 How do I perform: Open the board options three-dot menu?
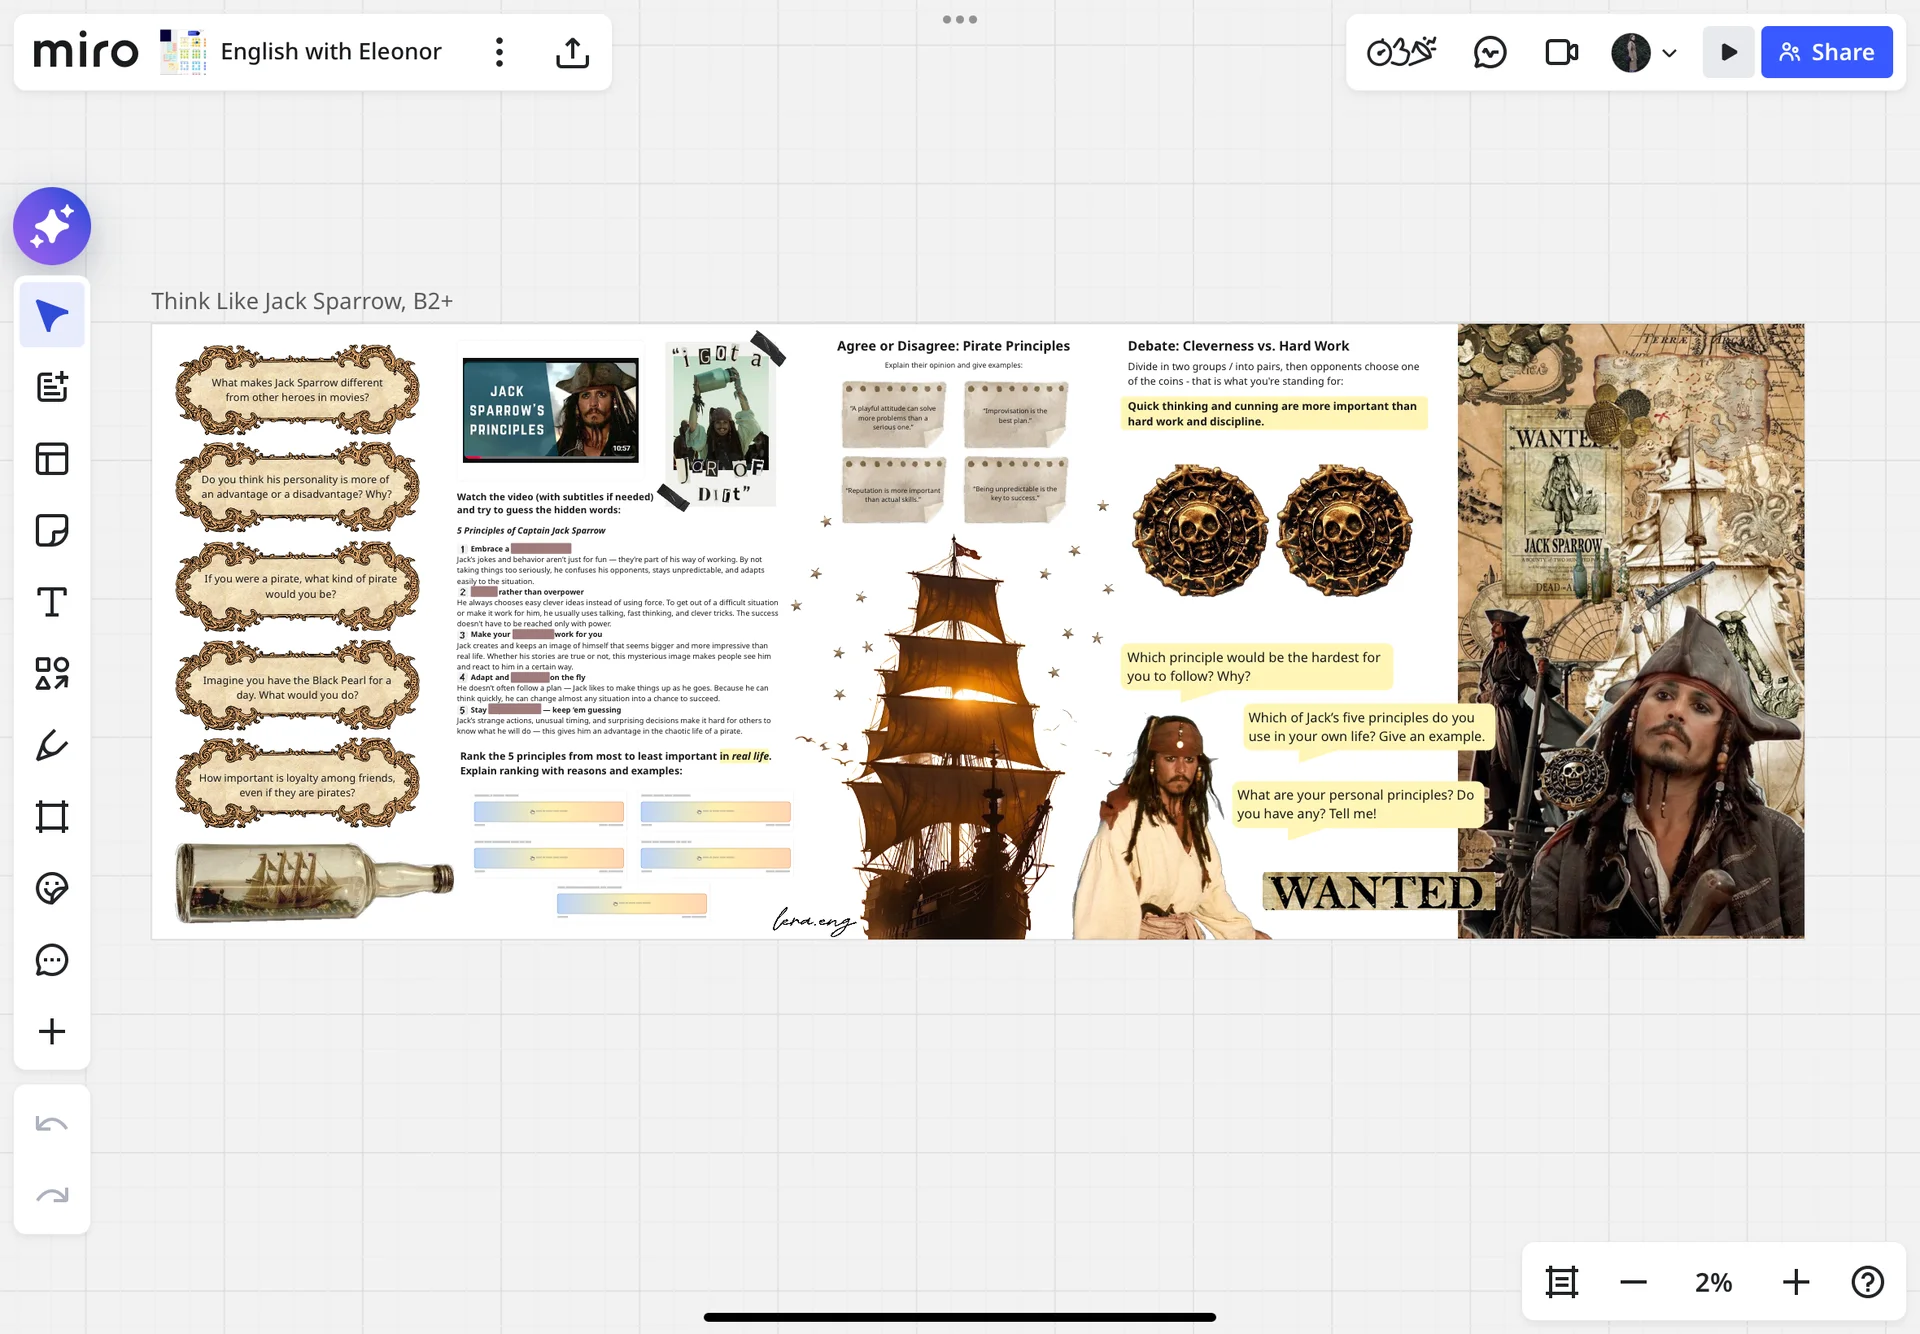(499, 52)
